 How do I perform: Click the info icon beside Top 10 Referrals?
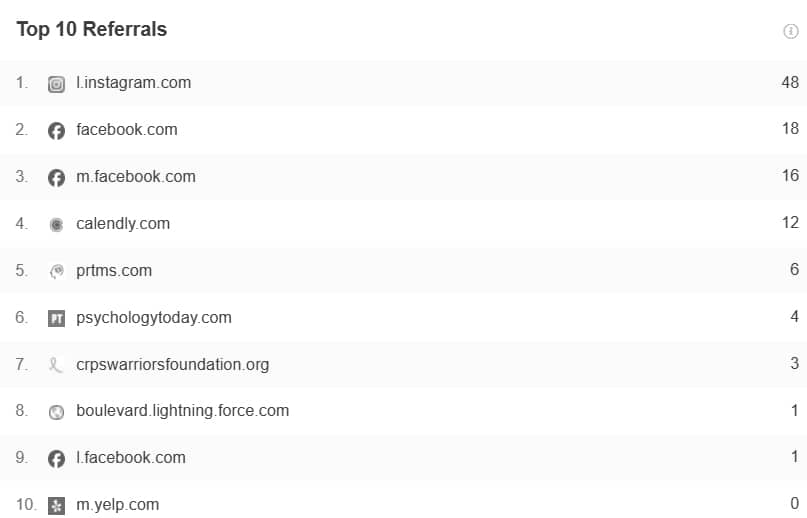tap(790, 31)
